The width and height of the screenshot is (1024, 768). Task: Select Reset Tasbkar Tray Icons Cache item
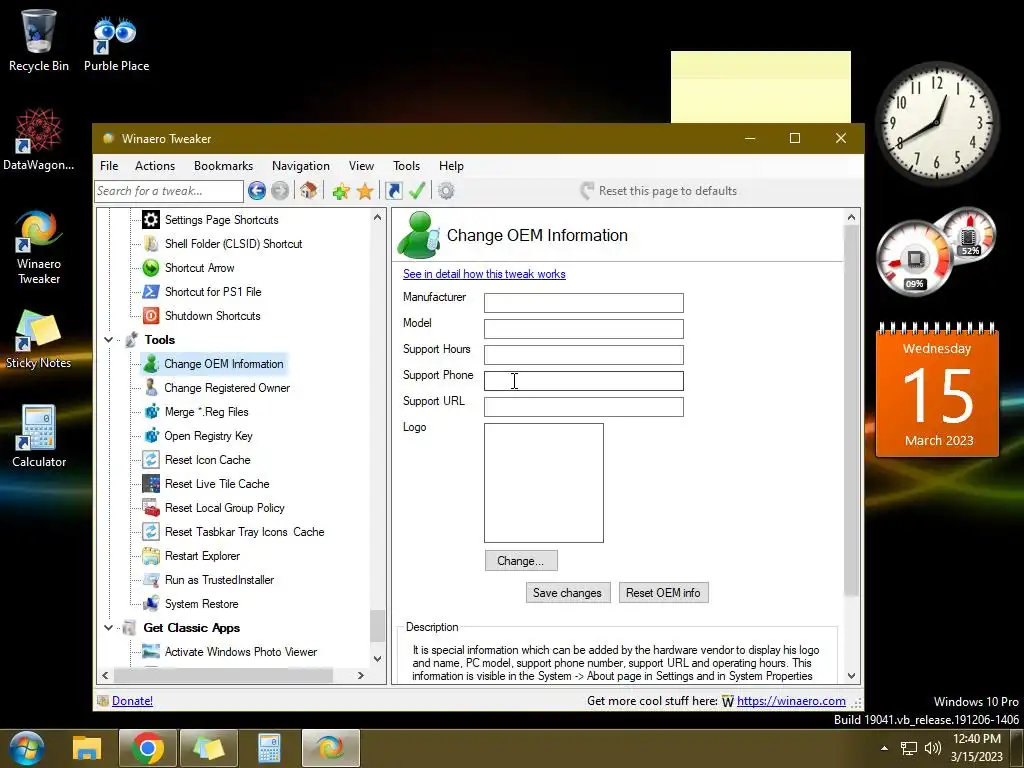tap(244, 532)
